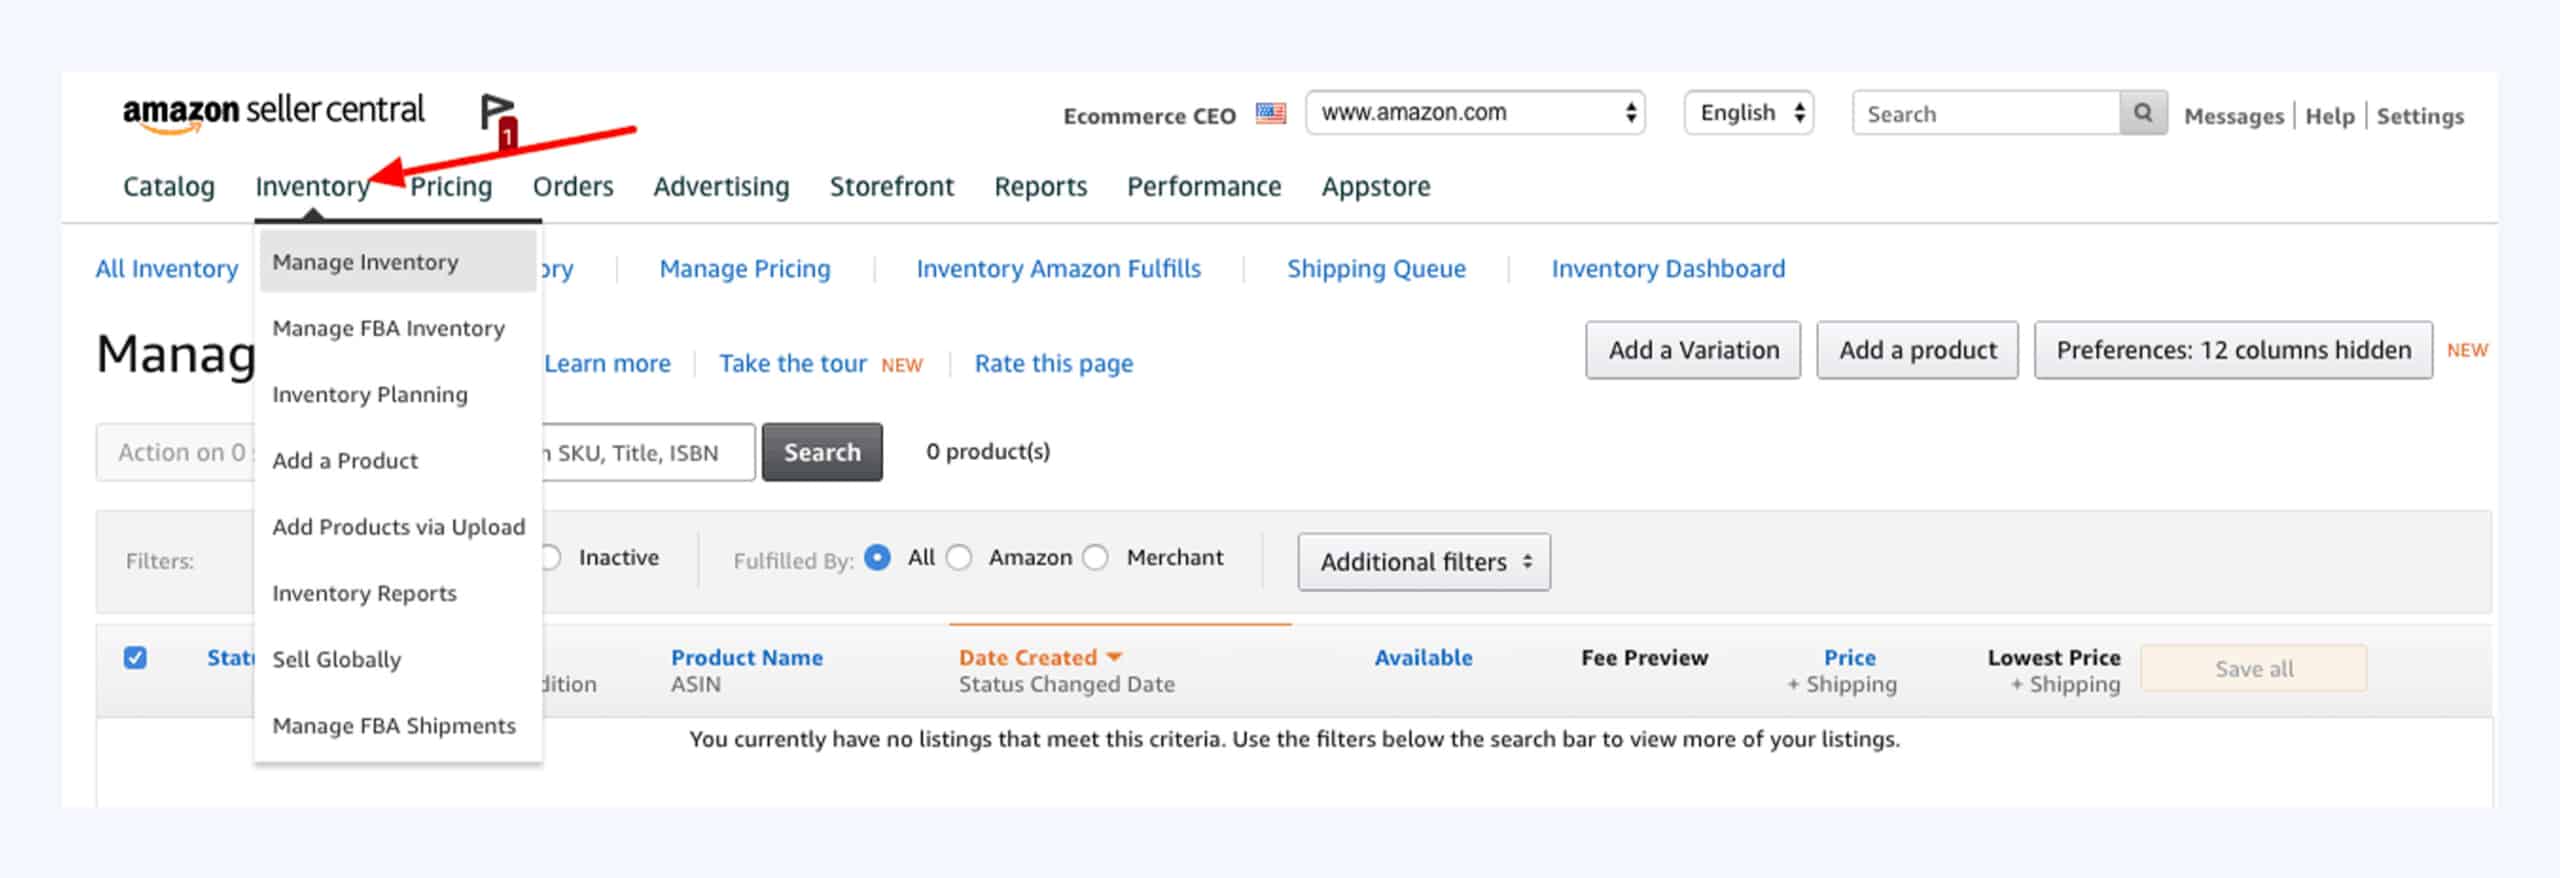Image resolution: width=2560 pixels, height=878 pixels.
Task: Focus the top Search input field
Action: coord(1986,113)
